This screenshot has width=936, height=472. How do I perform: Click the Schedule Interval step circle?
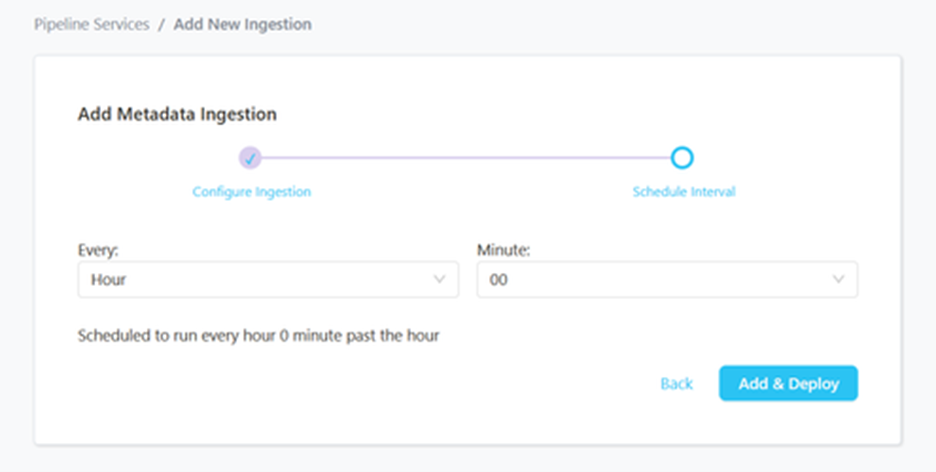point(682,157)
